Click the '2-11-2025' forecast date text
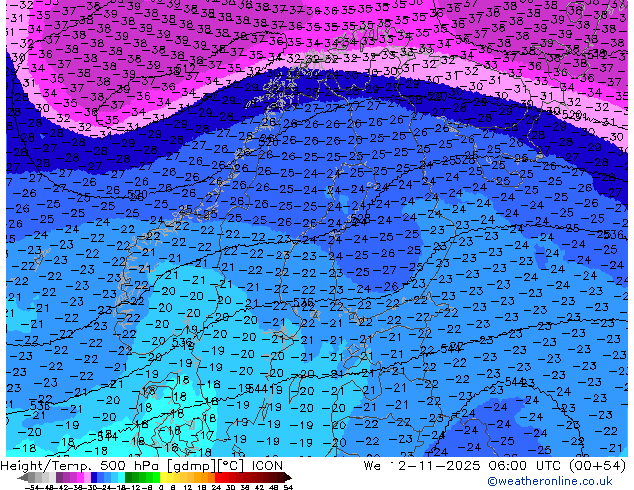634x490 pixels. [x=439, y=466]
